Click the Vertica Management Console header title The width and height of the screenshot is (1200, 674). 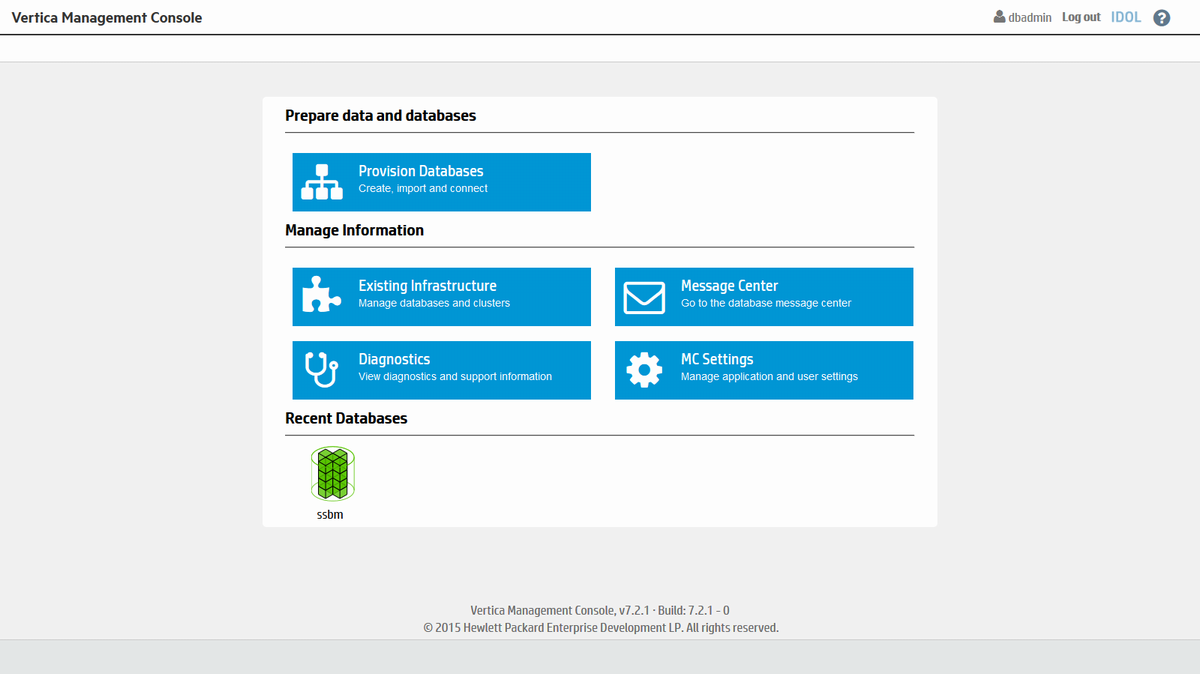coord(107,18)
